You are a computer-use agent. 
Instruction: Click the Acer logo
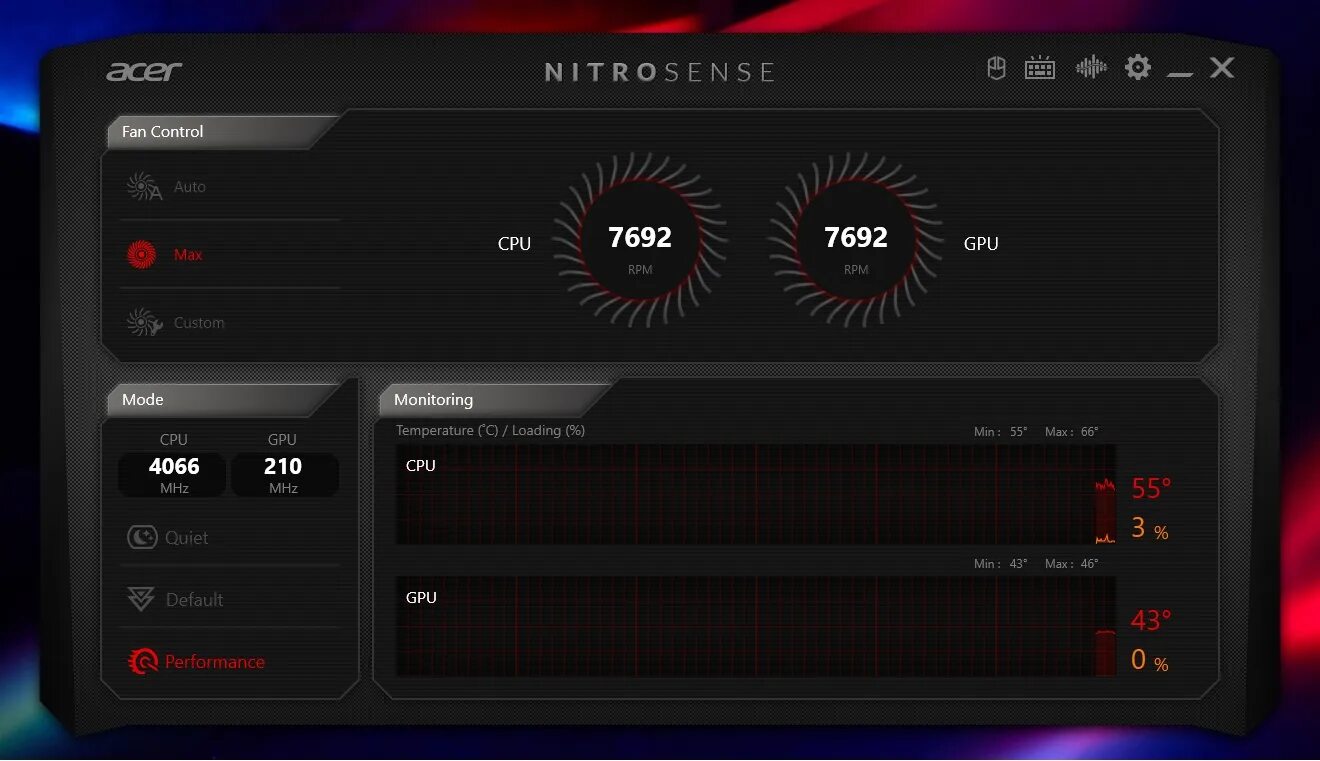(x=144, y=72)
